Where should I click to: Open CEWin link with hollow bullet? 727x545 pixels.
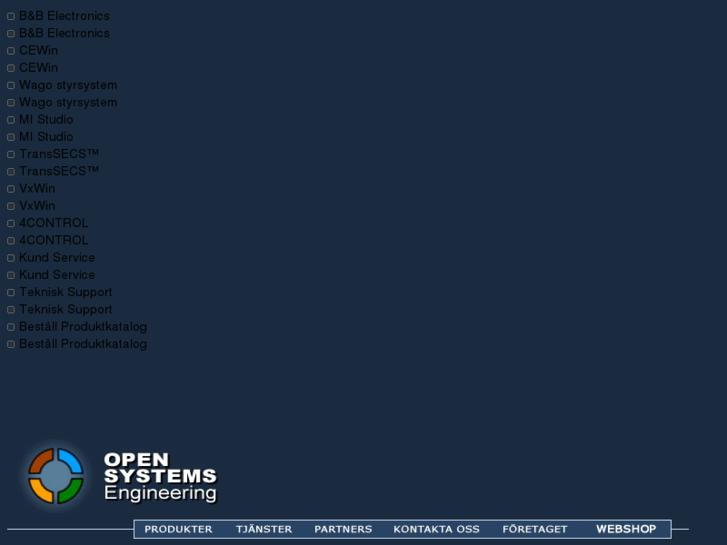38,51
